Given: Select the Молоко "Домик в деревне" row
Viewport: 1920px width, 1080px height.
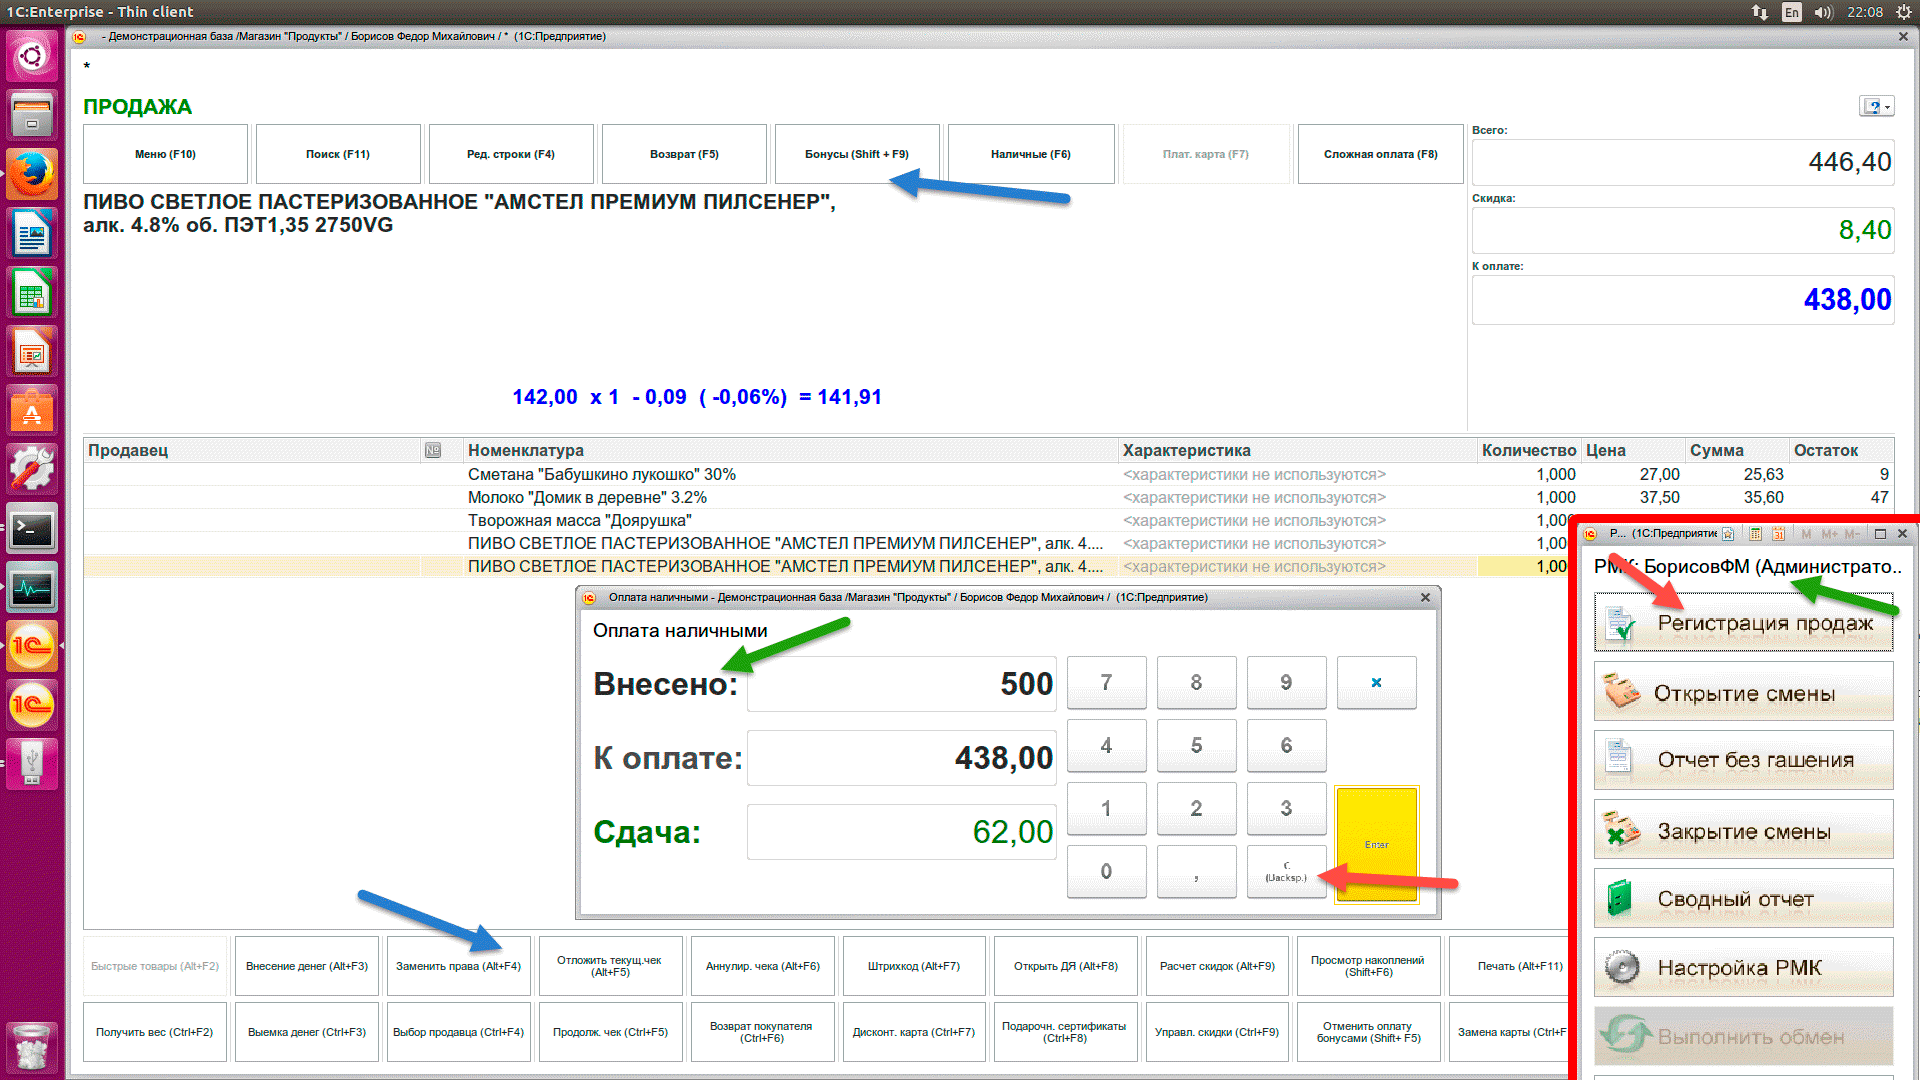Looking at the screenshot, I should tap(587, 497).
